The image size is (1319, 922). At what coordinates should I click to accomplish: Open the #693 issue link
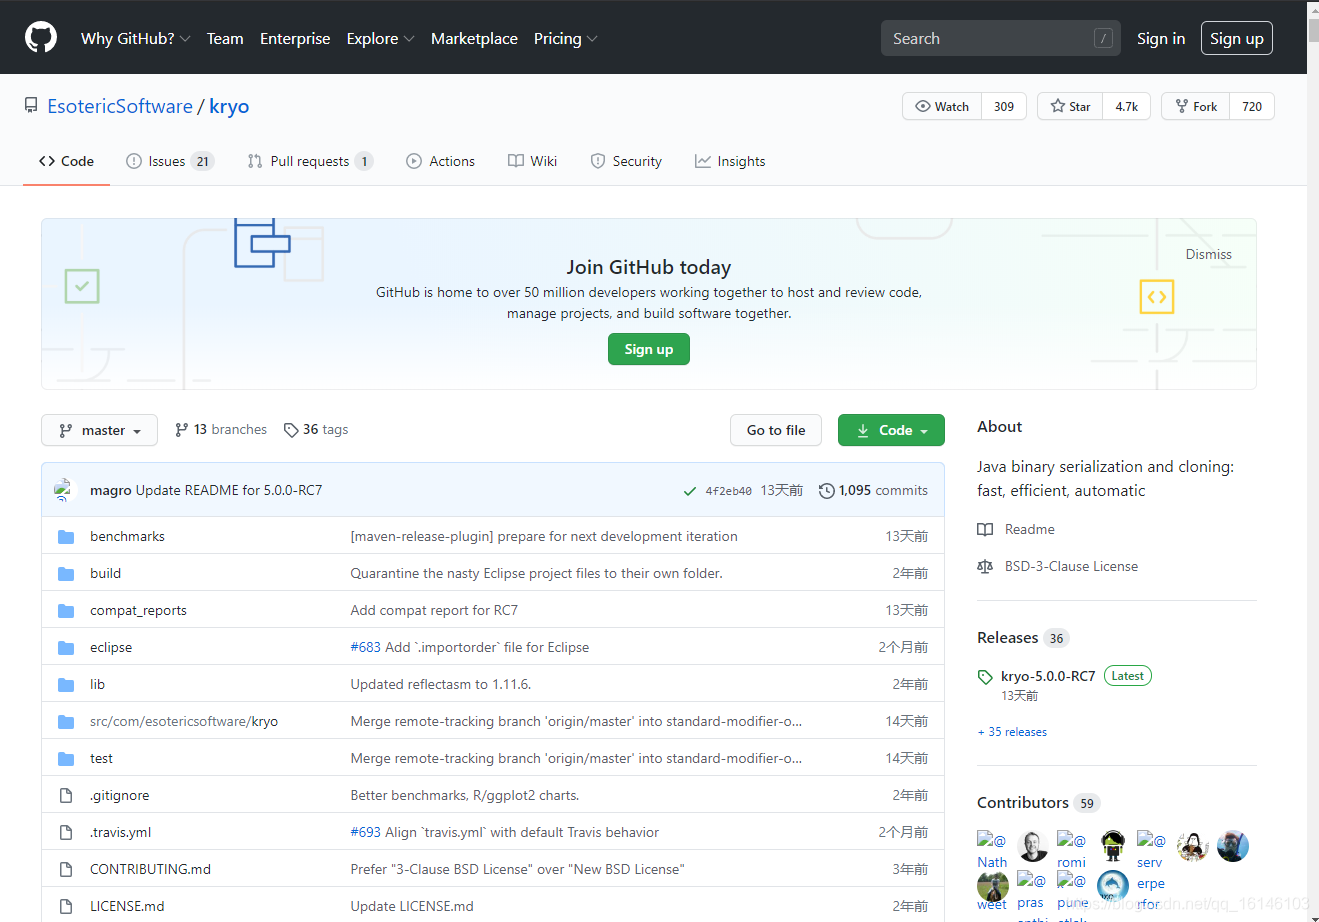coord(365,832)
